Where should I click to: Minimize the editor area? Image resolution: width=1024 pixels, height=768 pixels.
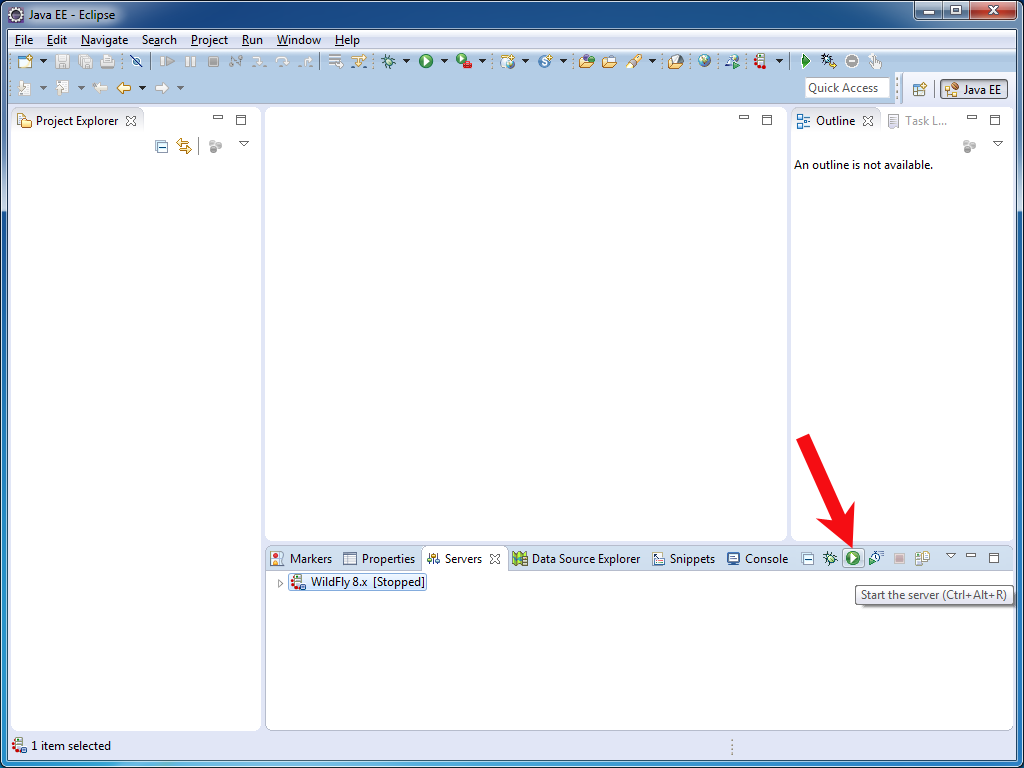pos(743,118)
